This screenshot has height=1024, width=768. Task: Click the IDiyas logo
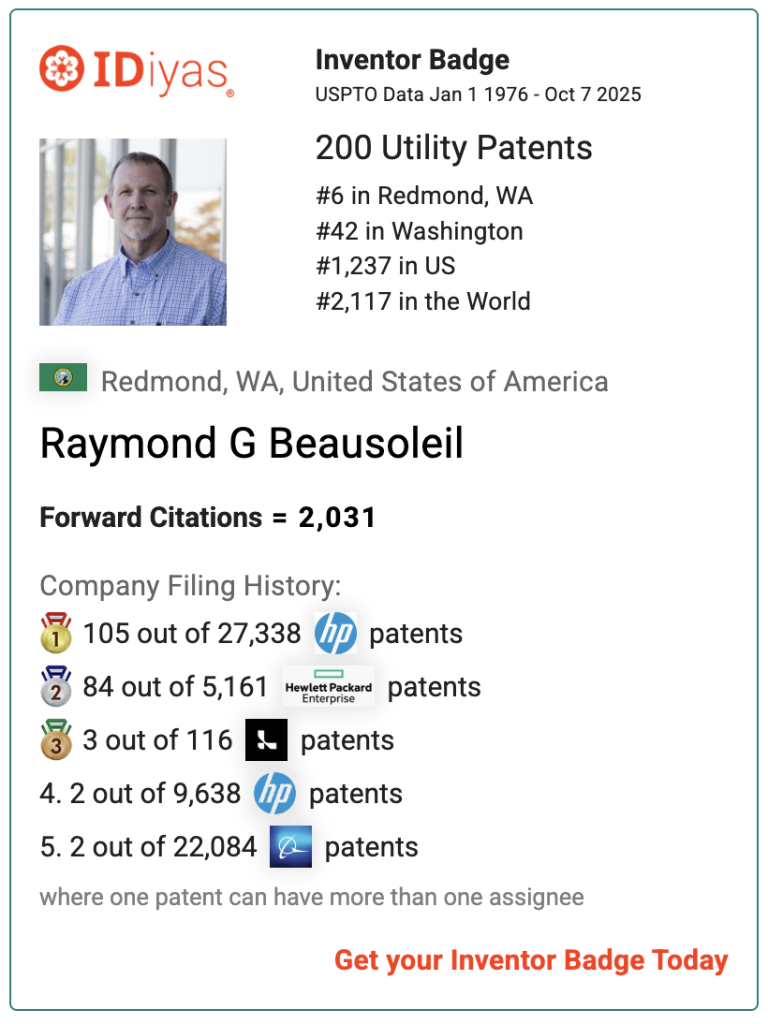coord(136,71)
